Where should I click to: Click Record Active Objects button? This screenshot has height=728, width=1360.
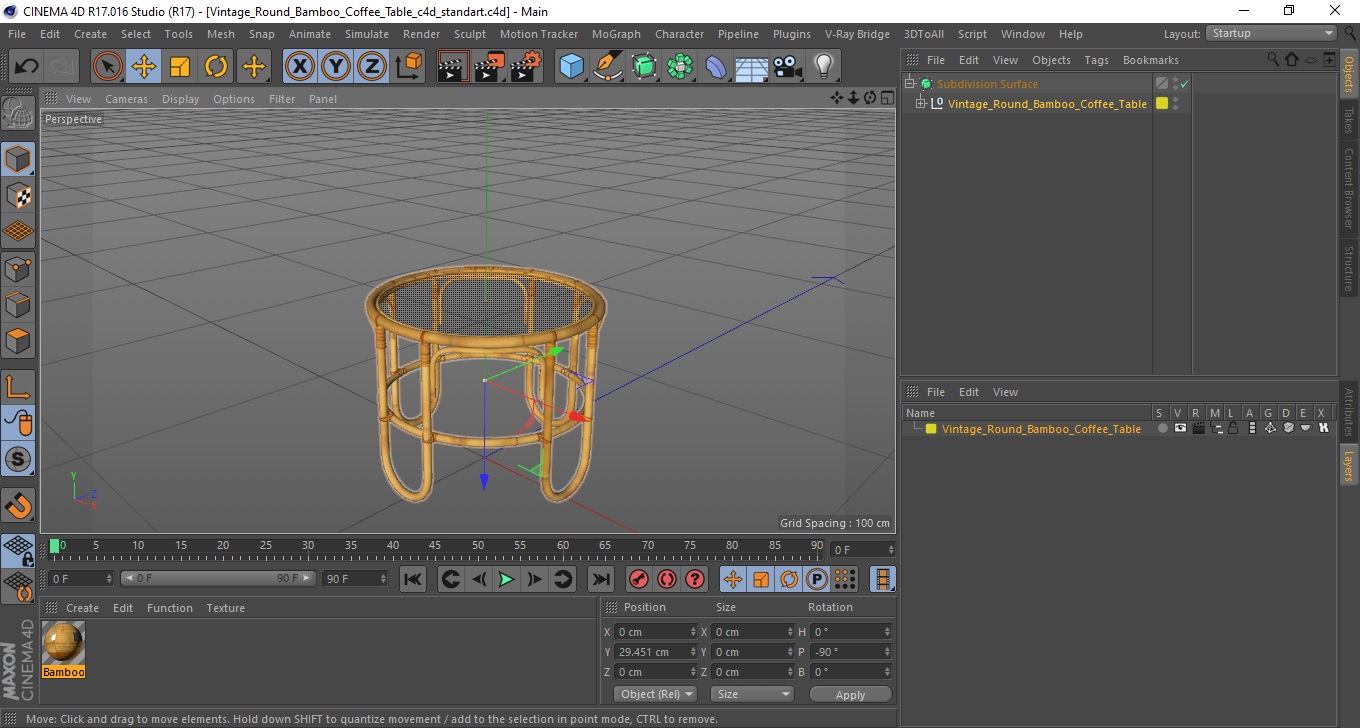638,579
